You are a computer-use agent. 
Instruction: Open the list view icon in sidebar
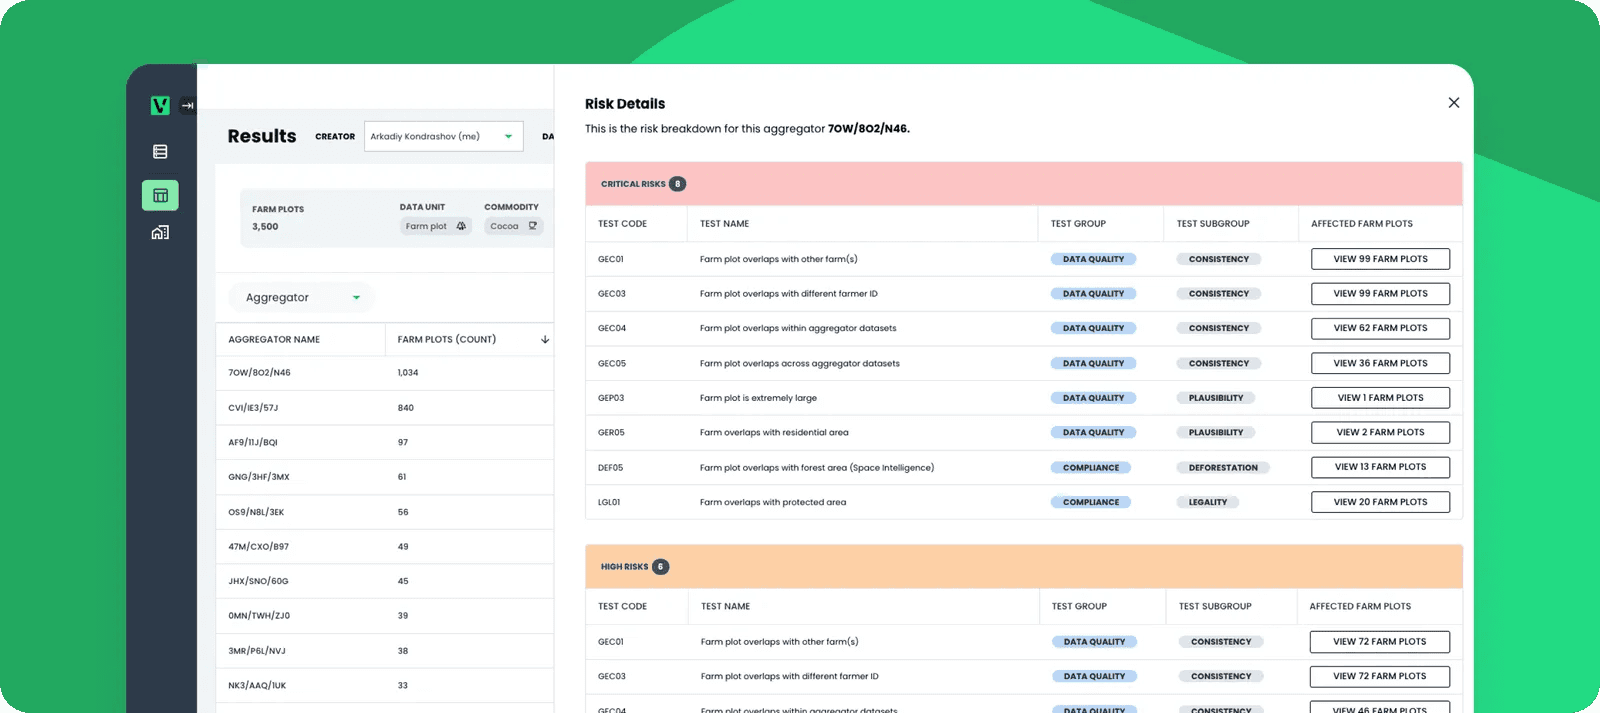point(160,152)
